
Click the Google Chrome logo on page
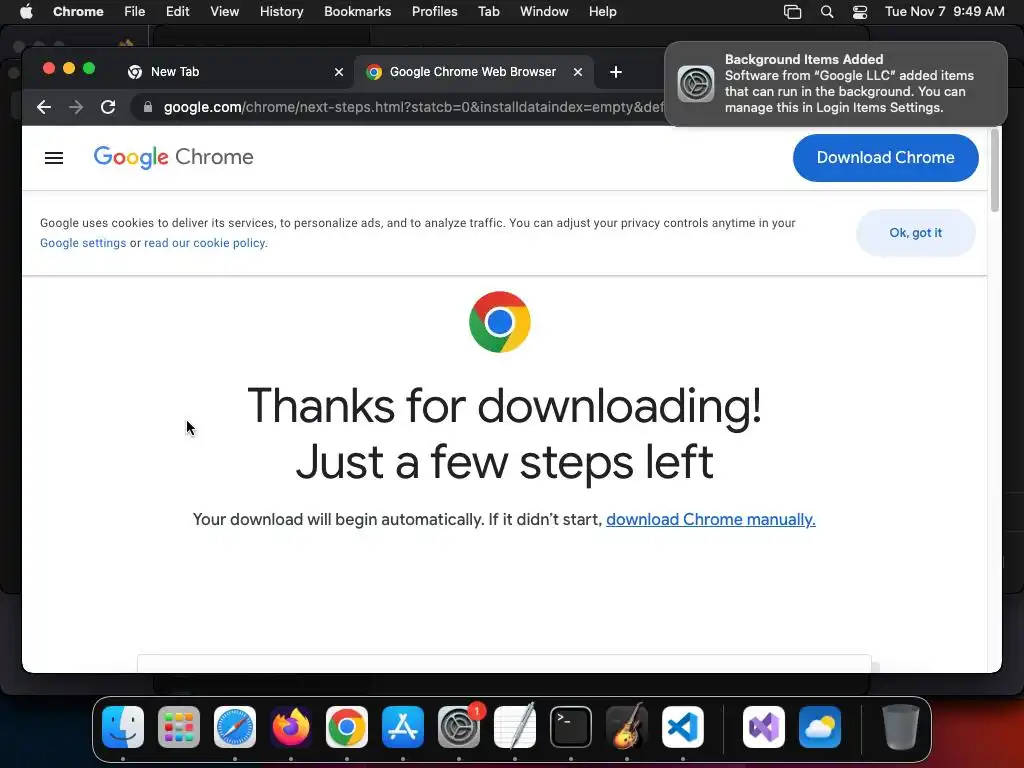tap(173, 157)
